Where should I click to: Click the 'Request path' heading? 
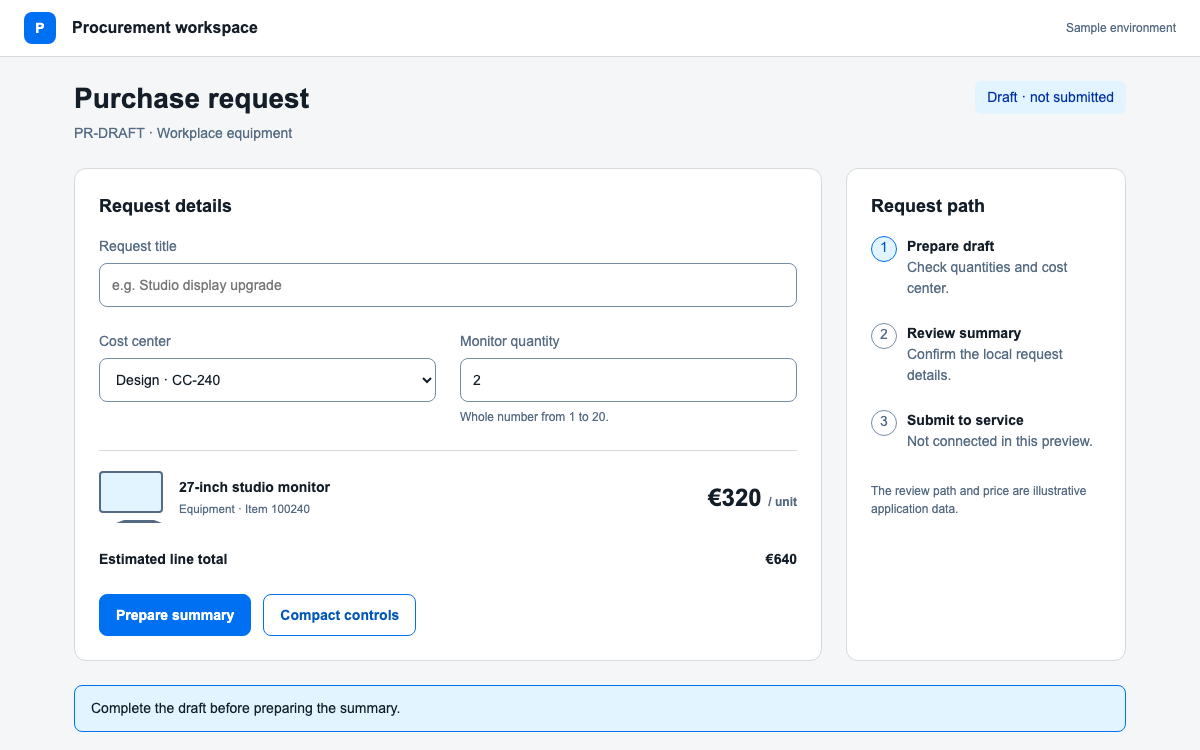click(x=928, y=206)
